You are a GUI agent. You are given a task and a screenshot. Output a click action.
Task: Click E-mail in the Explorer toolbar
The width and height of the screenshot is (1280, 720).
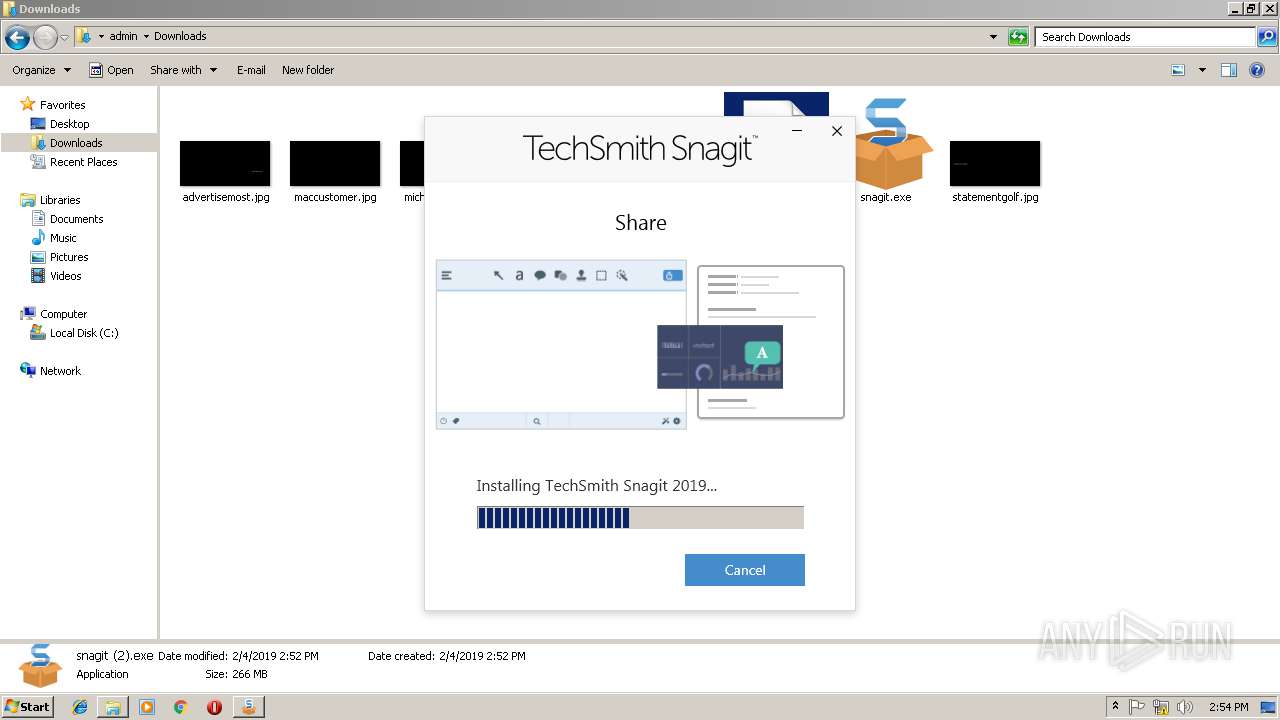click(x=251, y=70)
